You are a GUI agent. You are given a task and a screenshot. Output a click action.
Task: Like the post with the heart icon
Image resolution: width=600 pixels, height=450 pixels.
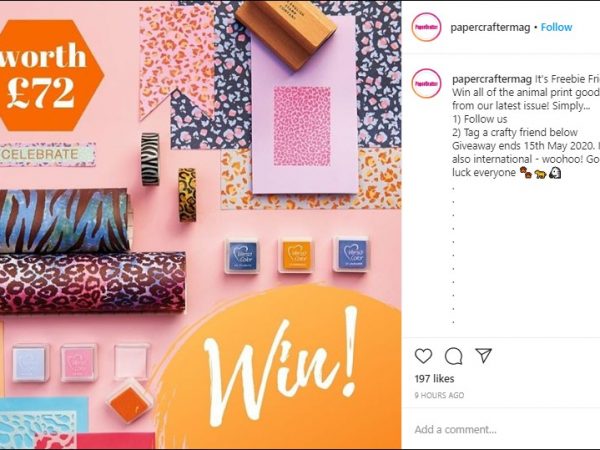[423, 356]
